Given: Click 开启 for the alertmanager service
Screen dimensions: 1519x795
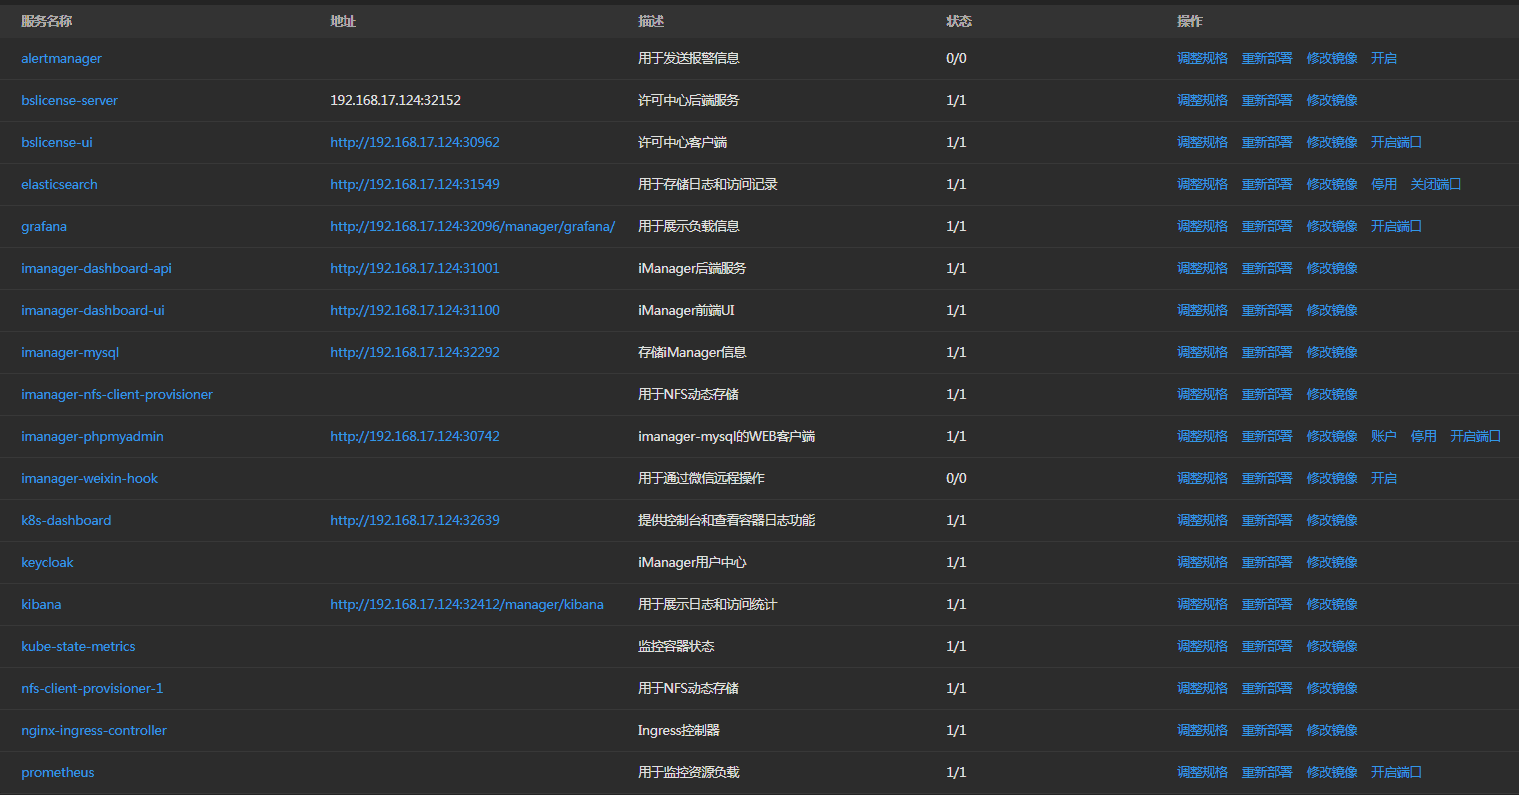Looking at the screenshot, I should click(1383, 59).
